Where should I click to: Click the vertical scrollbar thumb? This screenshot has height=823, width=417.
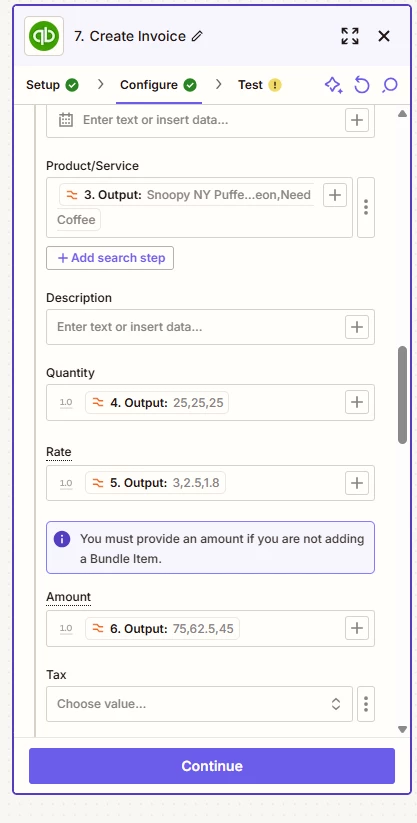[x=403, y=395]
